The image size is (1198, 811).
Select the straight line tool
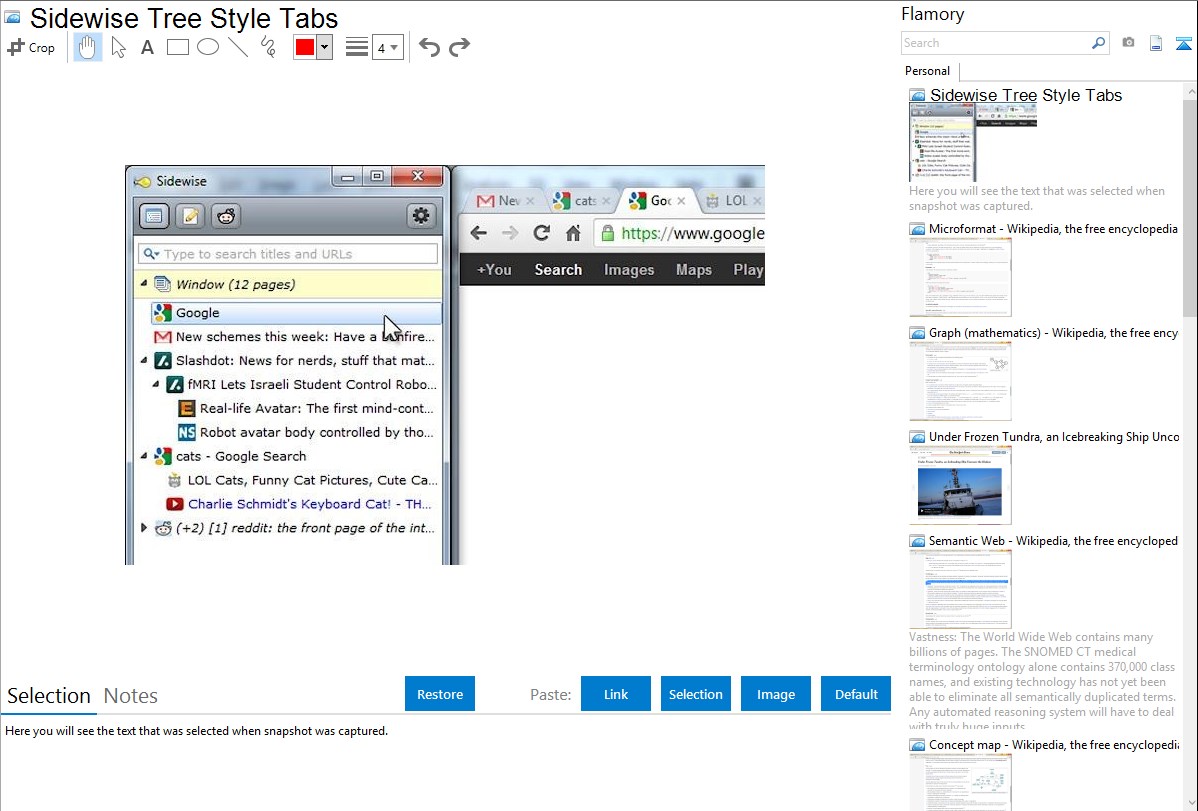[238, 47]
